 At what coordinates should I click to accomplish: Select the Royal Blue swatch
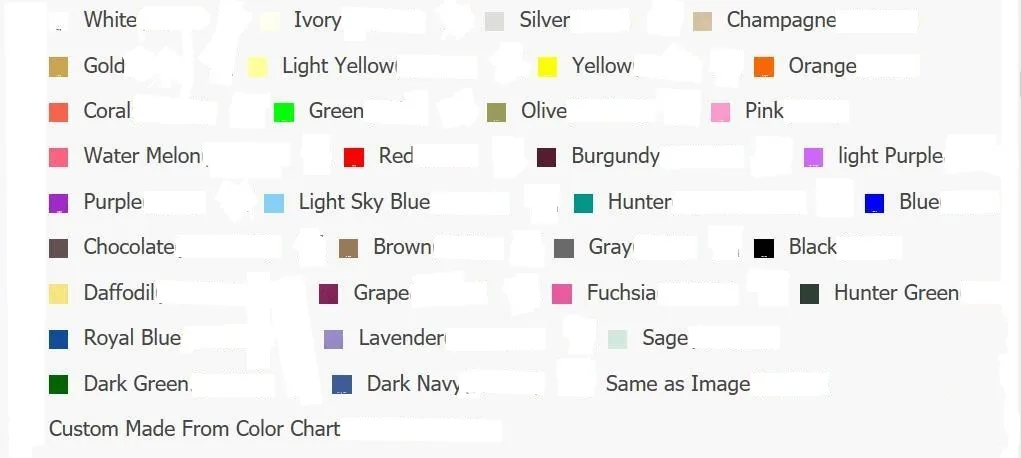tap(59, 339)
